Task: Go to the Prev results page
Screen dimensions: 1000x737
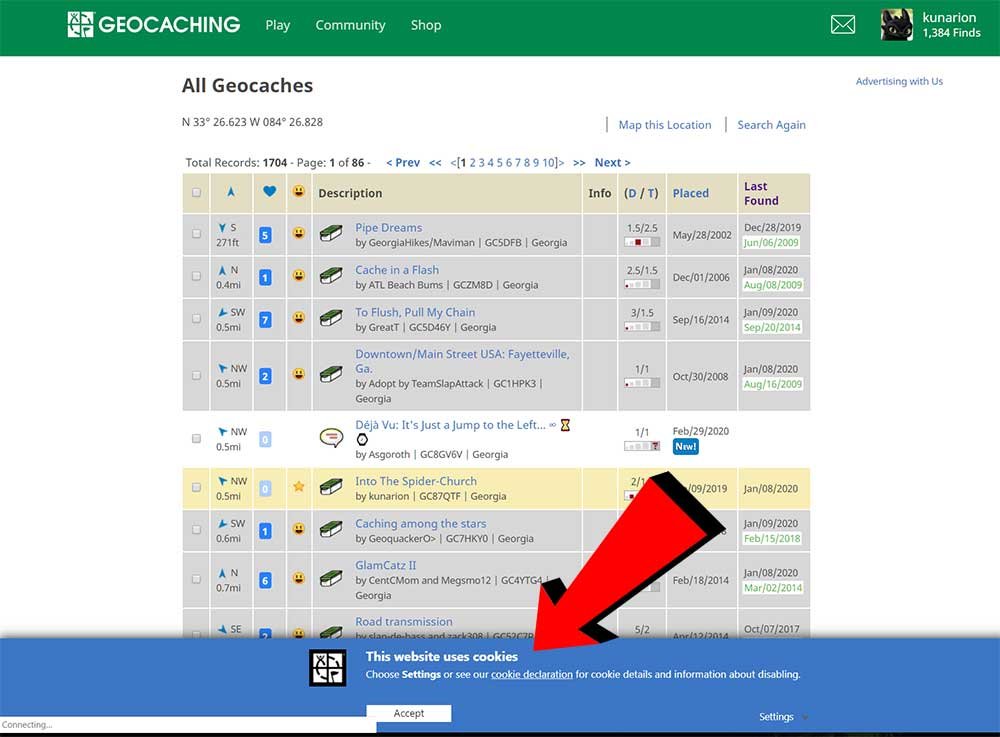Action: [x=402, y=163]
